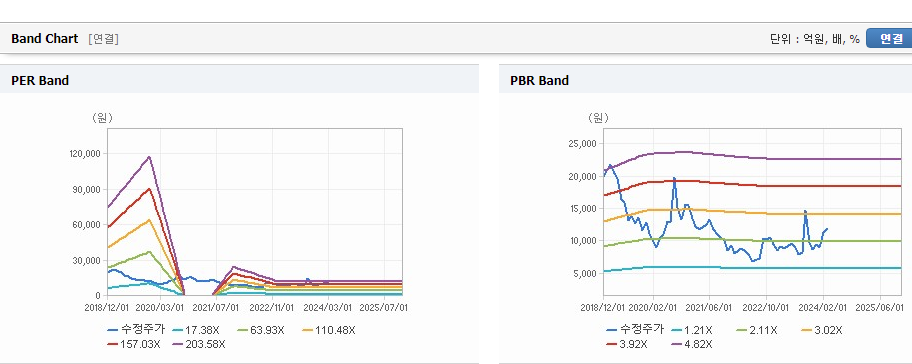
Task: Click the 20,000 y-axis label in PBR chart
Action: pyautogui.click(x=583, y=176)
